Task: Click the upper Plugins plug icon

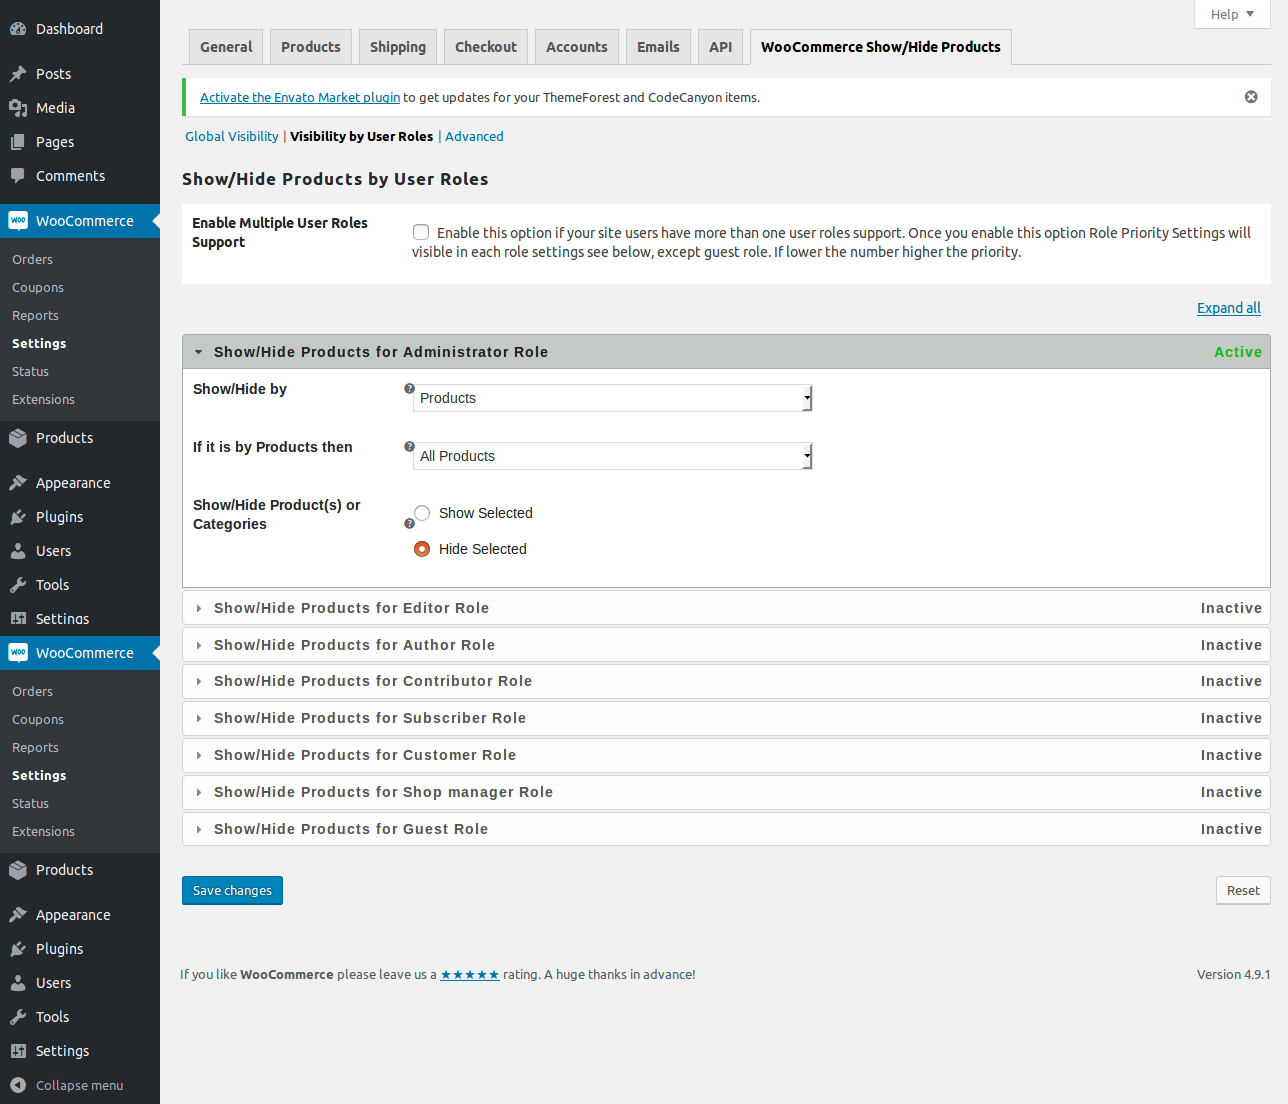Action: pos(18,517)
